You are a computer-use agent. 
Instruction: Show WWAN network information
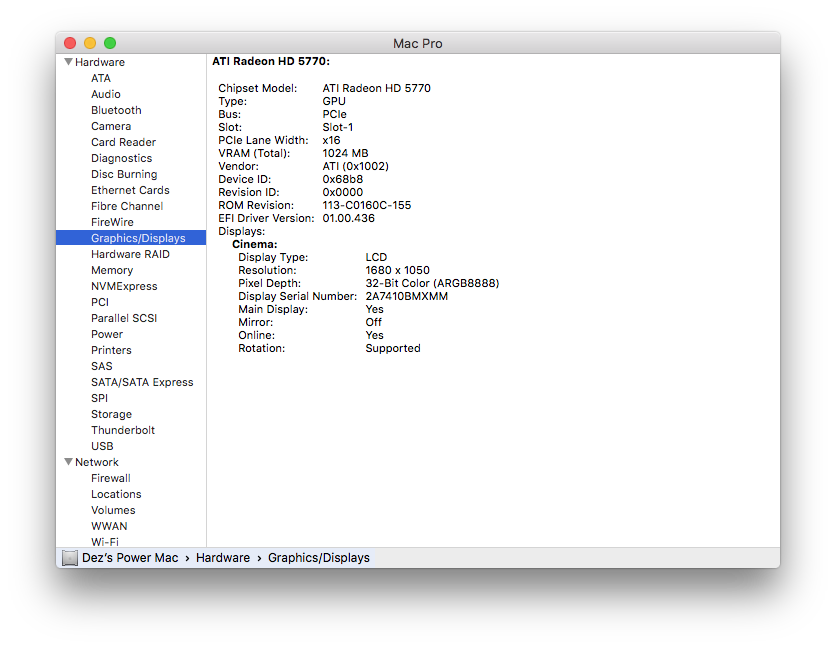109,526
